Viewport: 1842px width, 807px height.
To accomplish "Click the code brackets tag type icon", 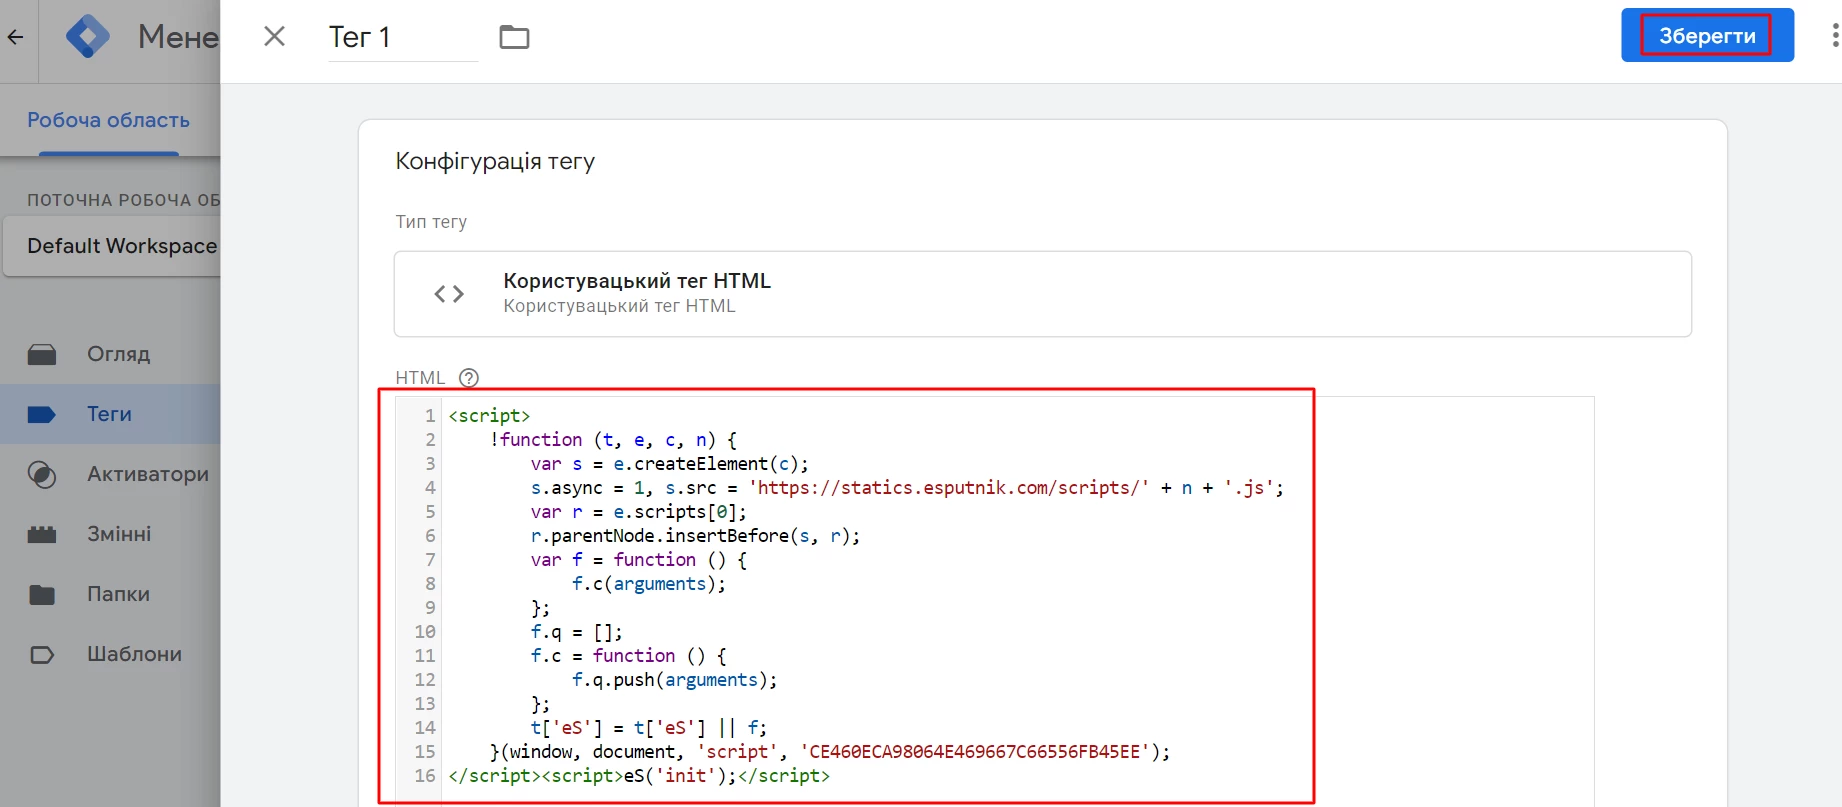I will (449, 294).
